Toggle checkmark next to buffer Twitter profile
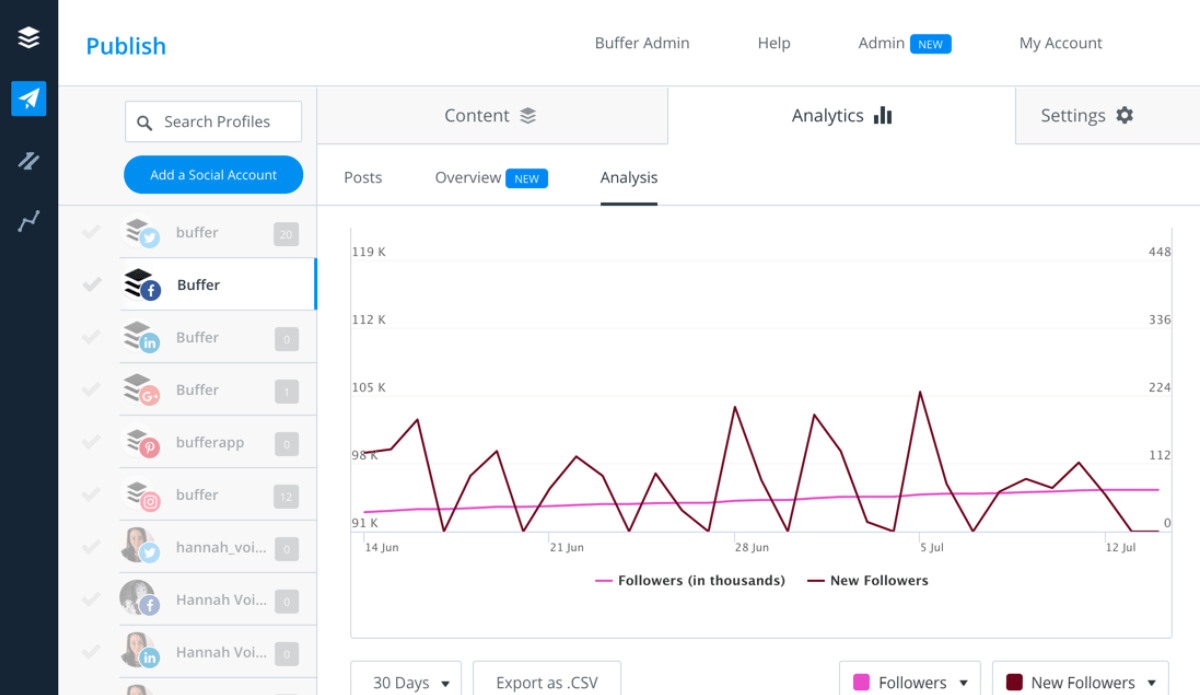The height and width of the screenshot is (695, 1200). [x=91, y=232]
